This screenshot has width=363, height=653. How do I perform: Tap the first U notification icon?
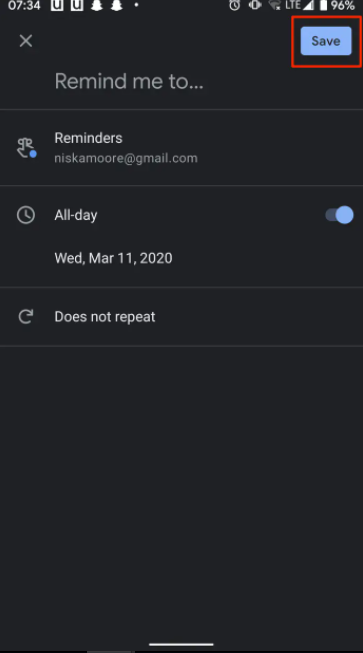pyautogui.click(x=57, y=5)
